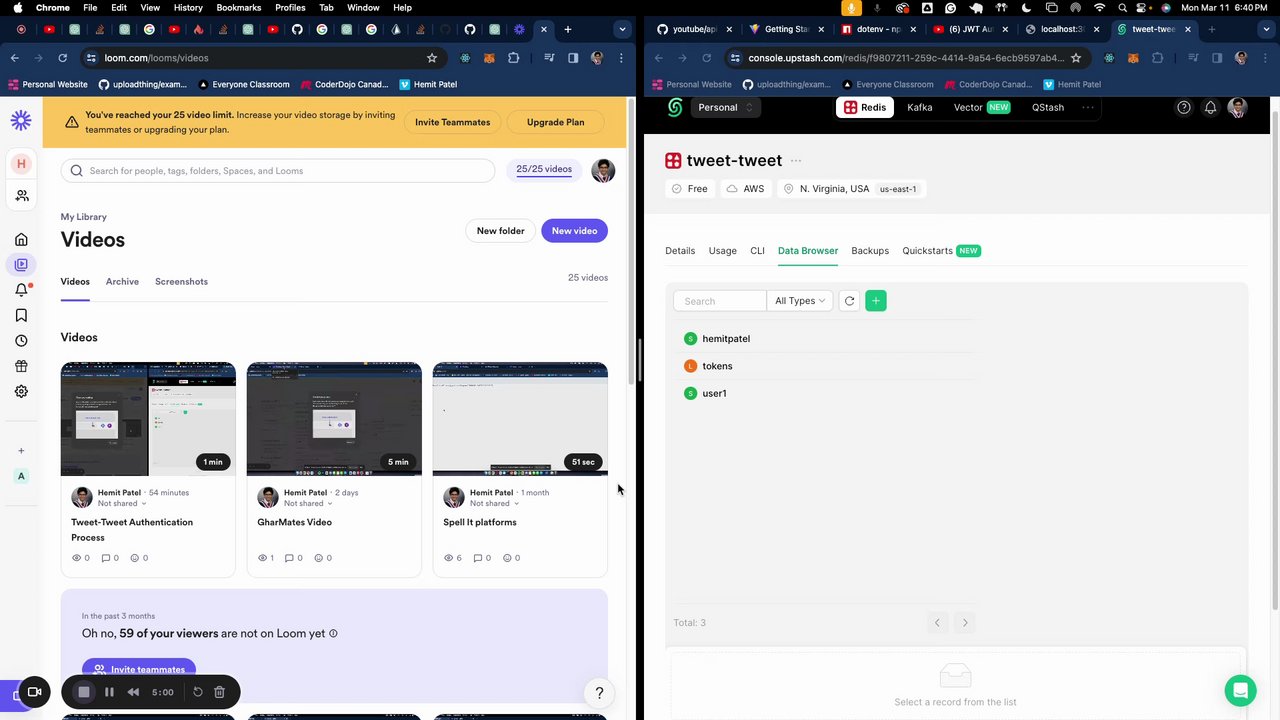Open the All Types filter dropdown

800,301
